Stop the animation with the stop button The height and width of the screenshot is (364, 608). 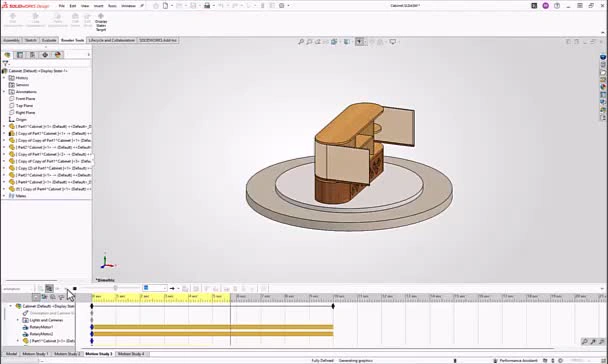pyautogui.click(x=75, y=288)
